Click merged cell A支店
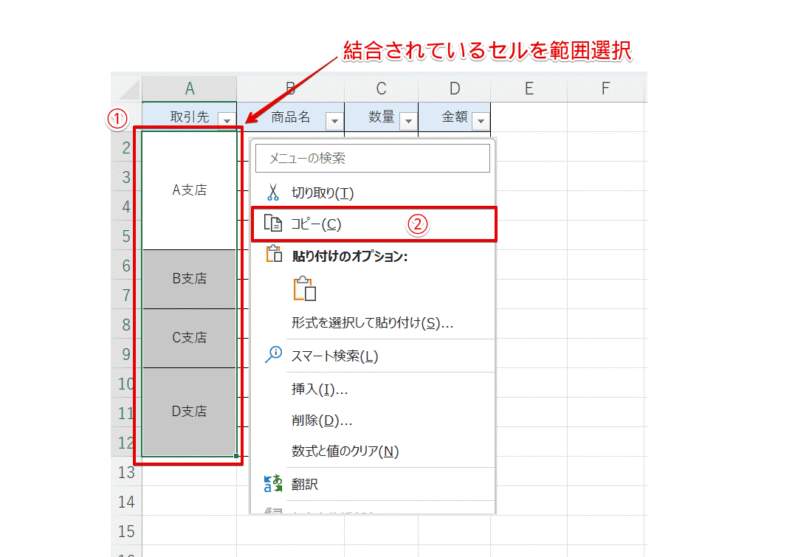 pos(190,190)
